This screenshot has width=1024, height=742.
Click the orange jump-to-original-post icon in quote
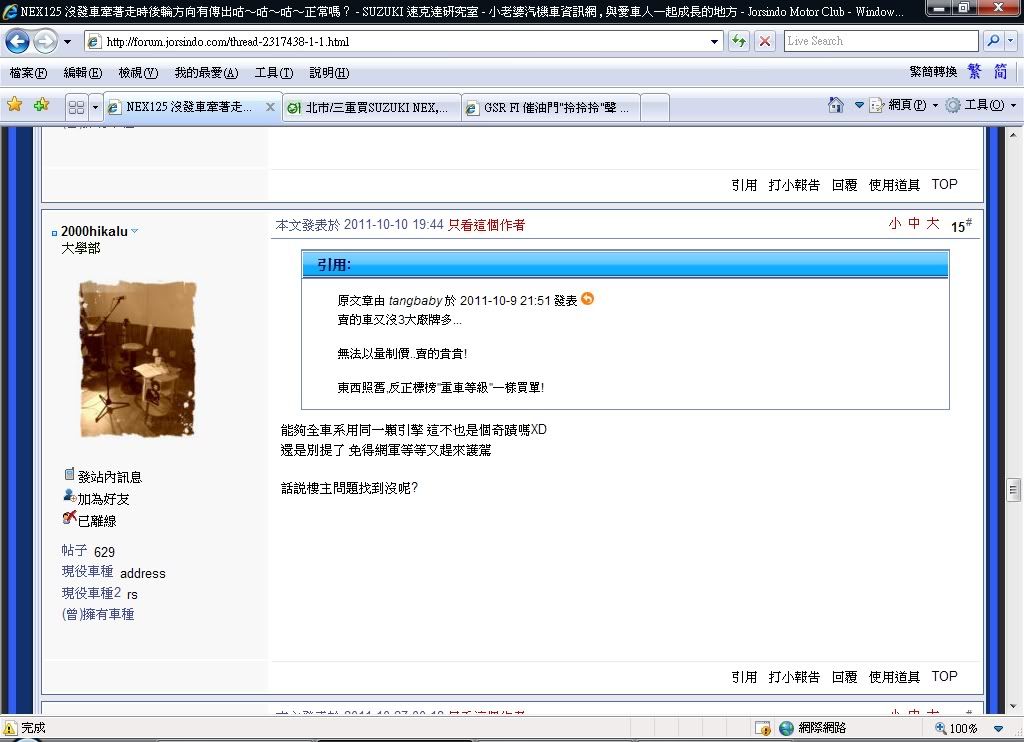588,299
